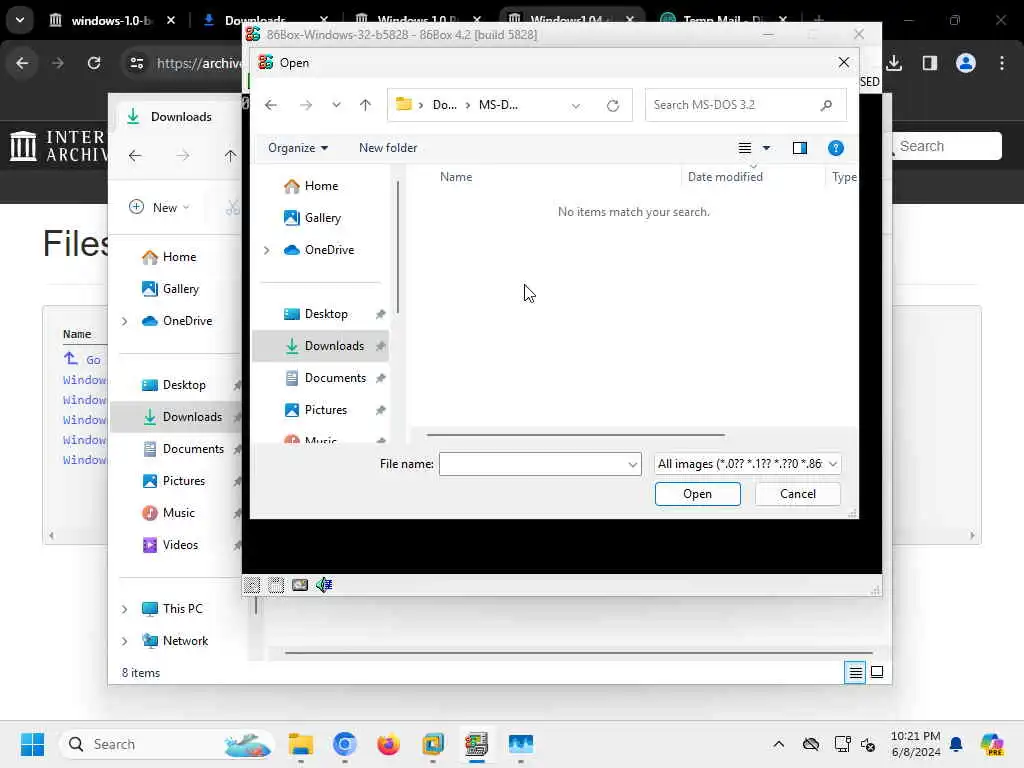Image resolution: width=1024 pixels, height=768 pixels.
Task: Expand This PC in Explorer window
Action: click(x=125, y=609)
